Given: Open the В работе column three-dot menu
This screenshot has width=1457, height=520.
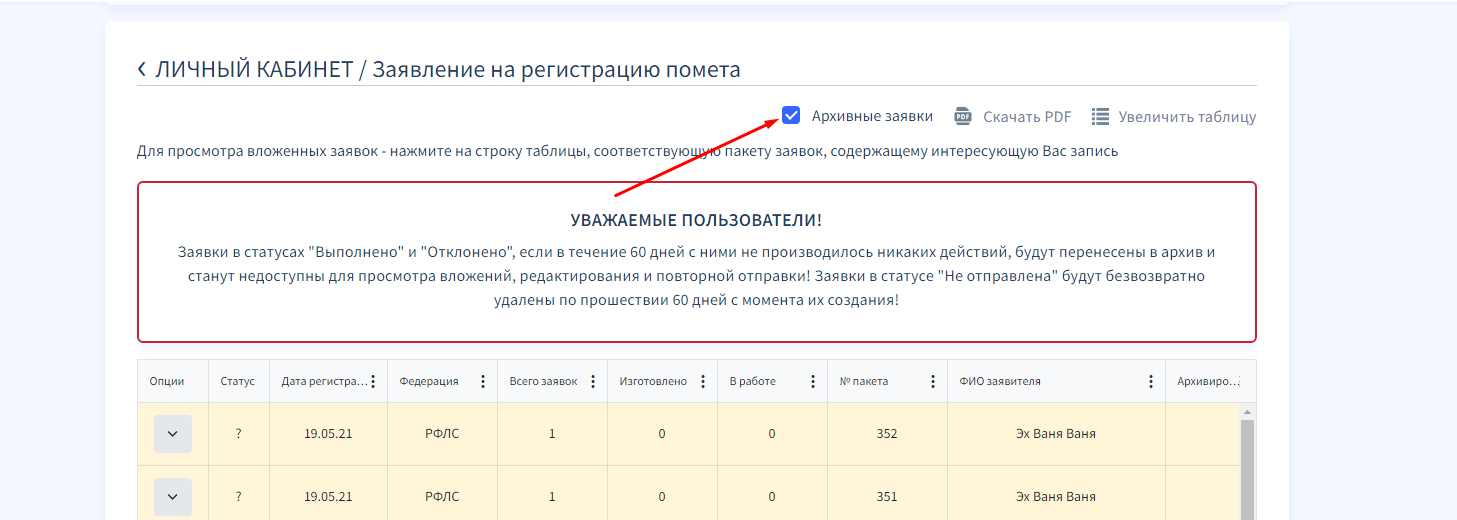Looking at the screenshot, I should click(813, 381).
